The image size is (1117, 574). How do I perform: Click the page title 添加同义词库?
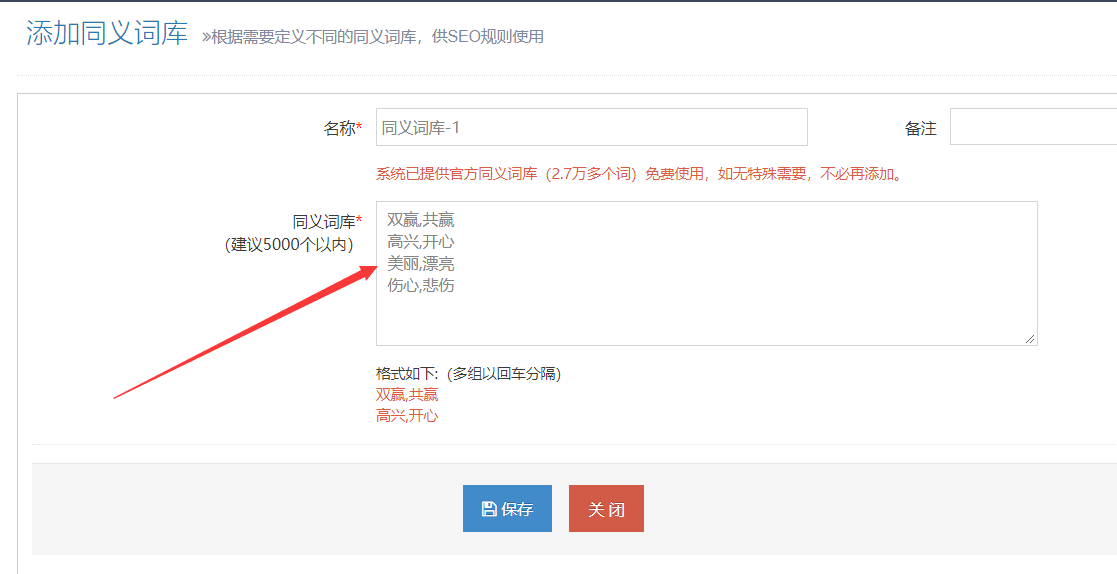(x=107, y=34)
